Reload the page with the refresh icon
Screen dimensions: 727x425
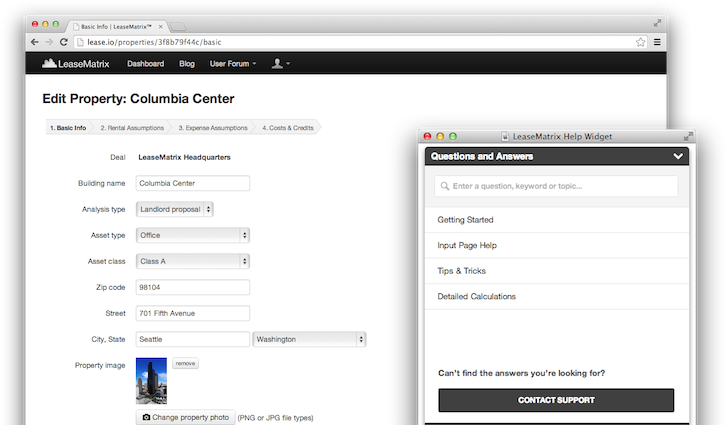64,42
